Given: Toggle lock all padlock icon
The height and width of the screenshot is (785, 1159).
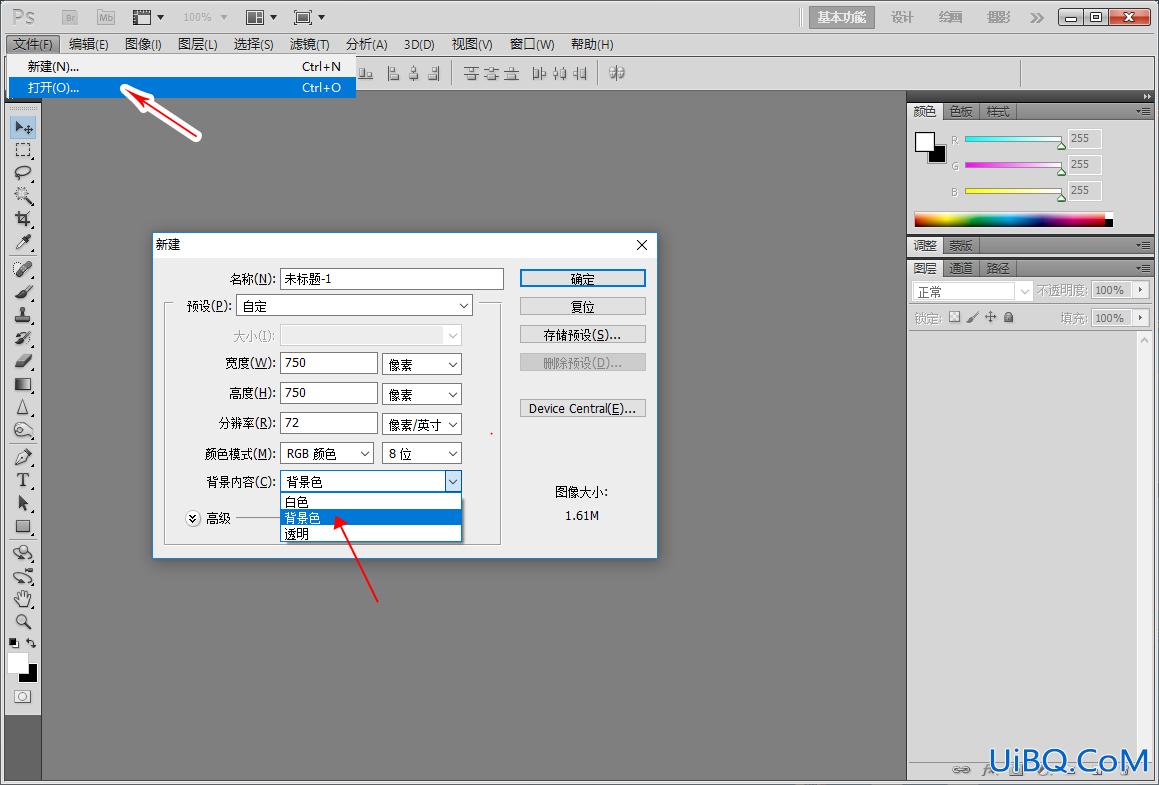Looking at the screenshot, I should pyautogui.click(x=1008, y=317).
